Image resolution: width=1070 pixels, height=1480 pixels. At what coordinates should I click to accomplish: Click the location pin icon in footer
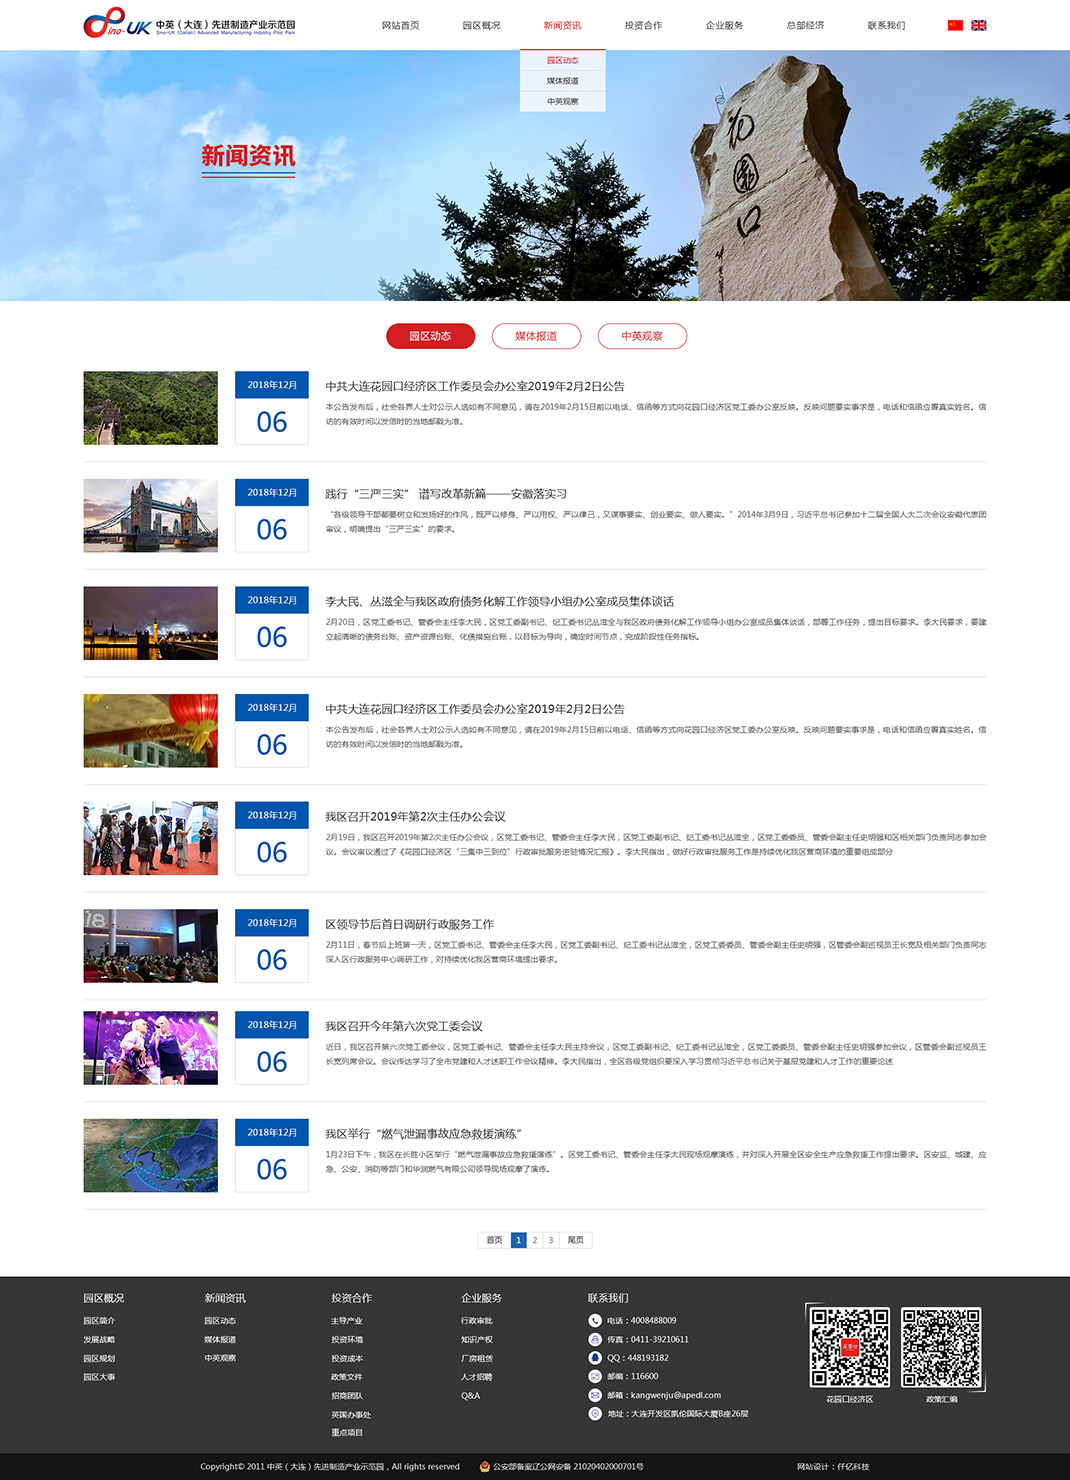tap(595, 1414)
